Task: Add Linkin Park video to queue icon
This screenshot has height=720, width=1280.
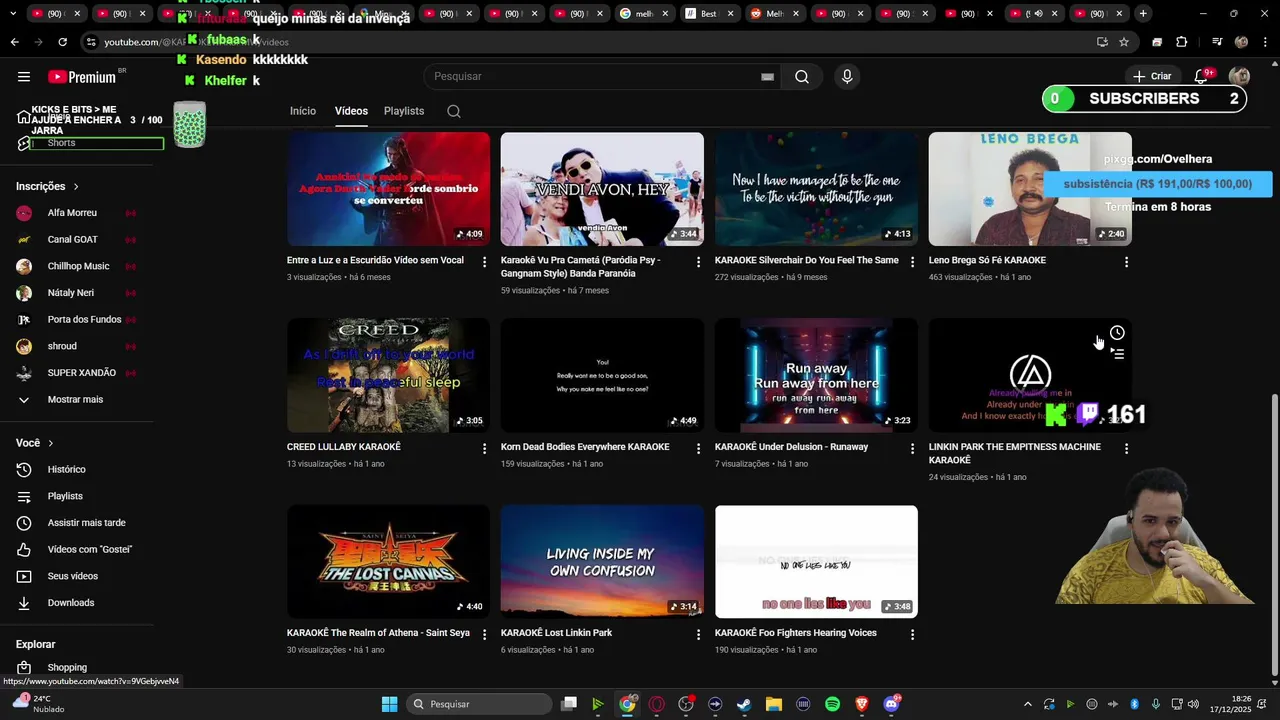Action: click(x=1117, y=354)
